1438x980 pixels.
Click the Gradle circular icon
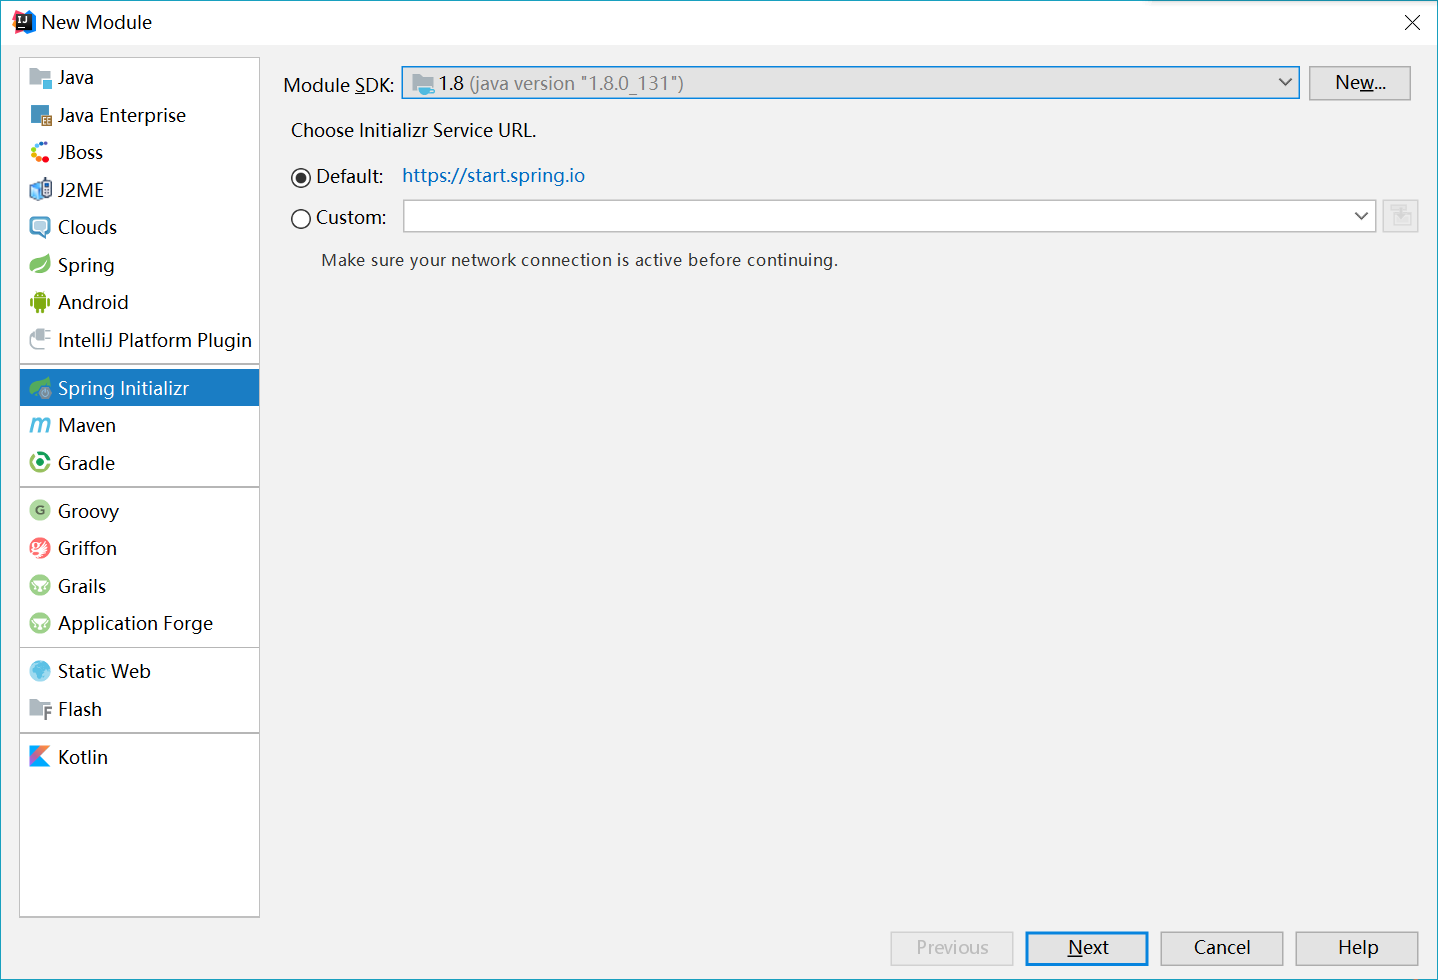coord(40,463)
